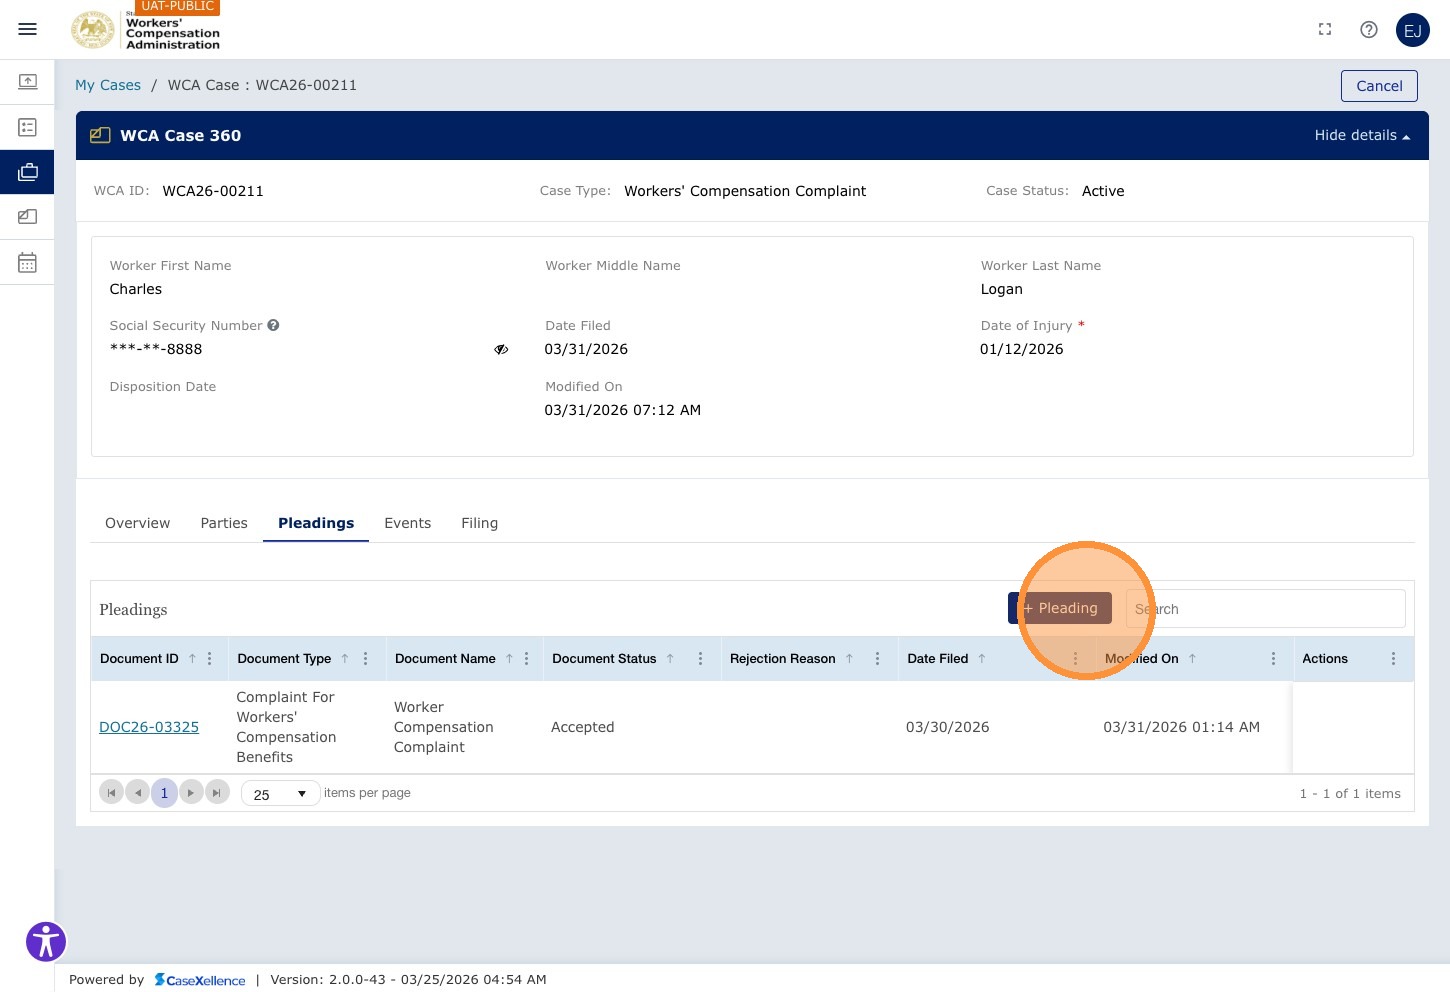This screenshot has width=1450, height=992.
Task: Open the calendar sidebar icon
Action: [27, 262]
